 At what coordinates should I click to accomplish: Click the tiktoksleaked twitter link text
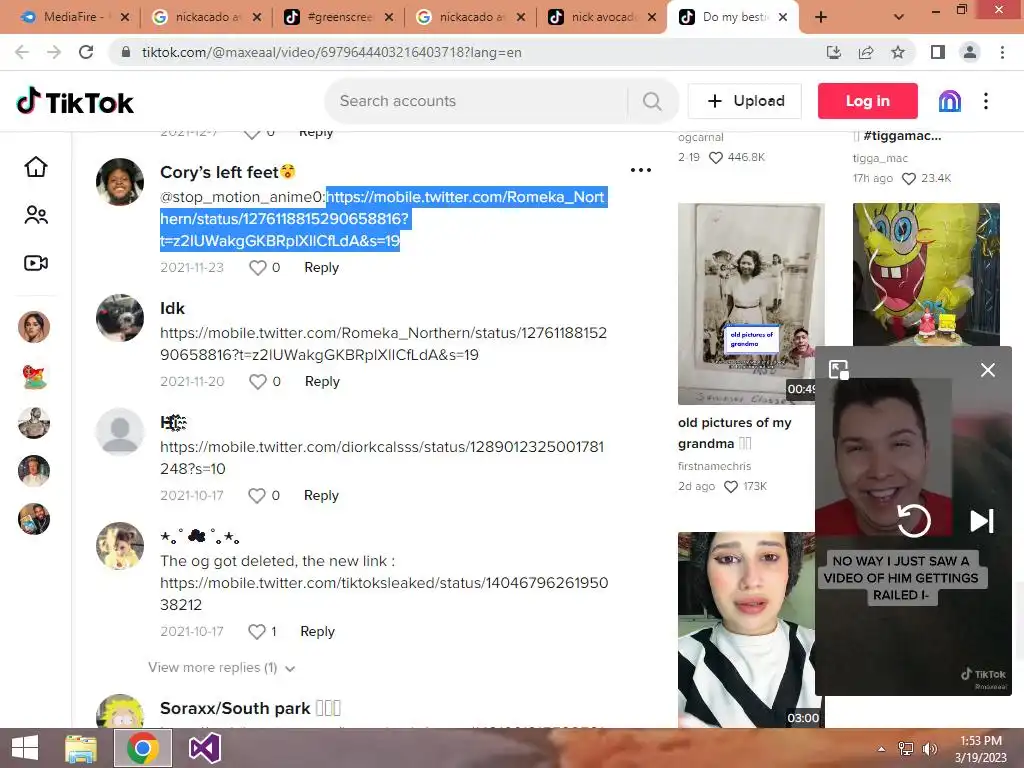point(384,593)
